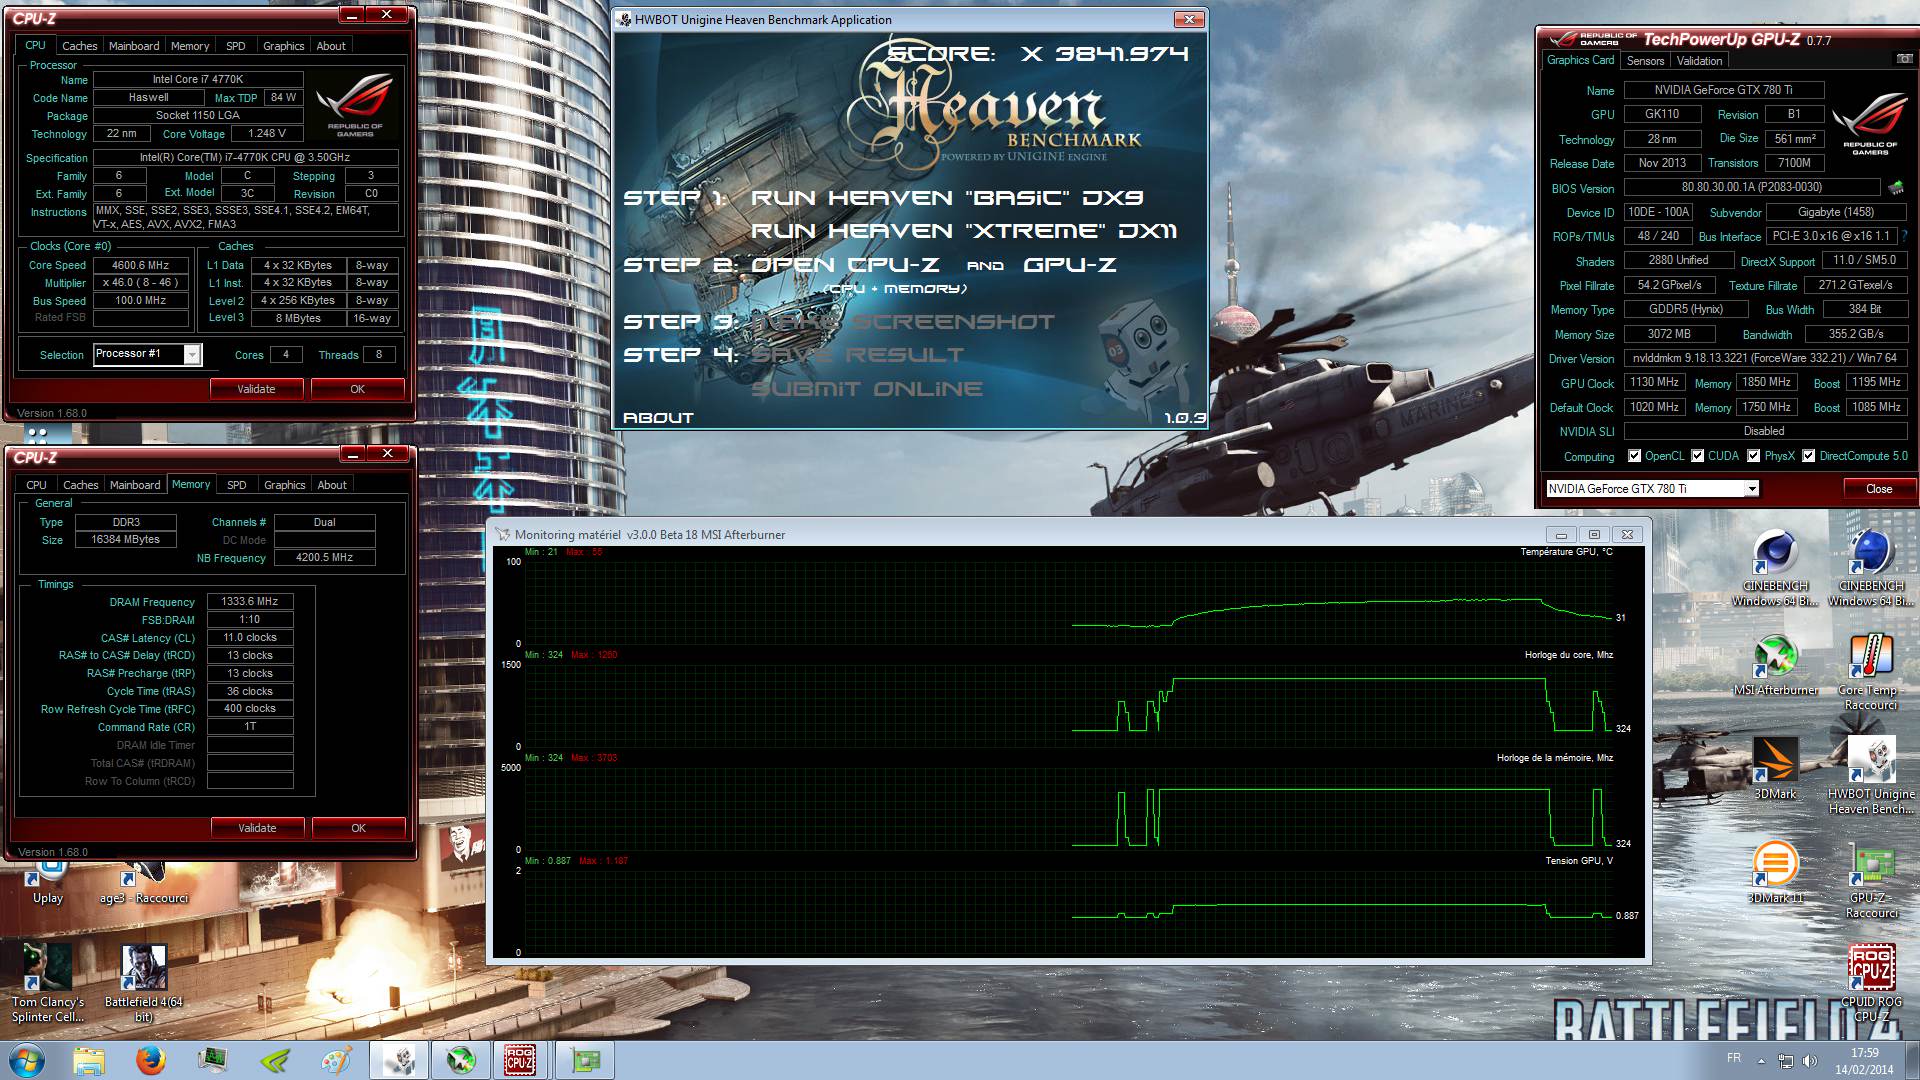The width and height of the screenshot is (1920, 1080).
Task: Click the GPU-Z screenshot camera icon
Action: [1904, 59]
